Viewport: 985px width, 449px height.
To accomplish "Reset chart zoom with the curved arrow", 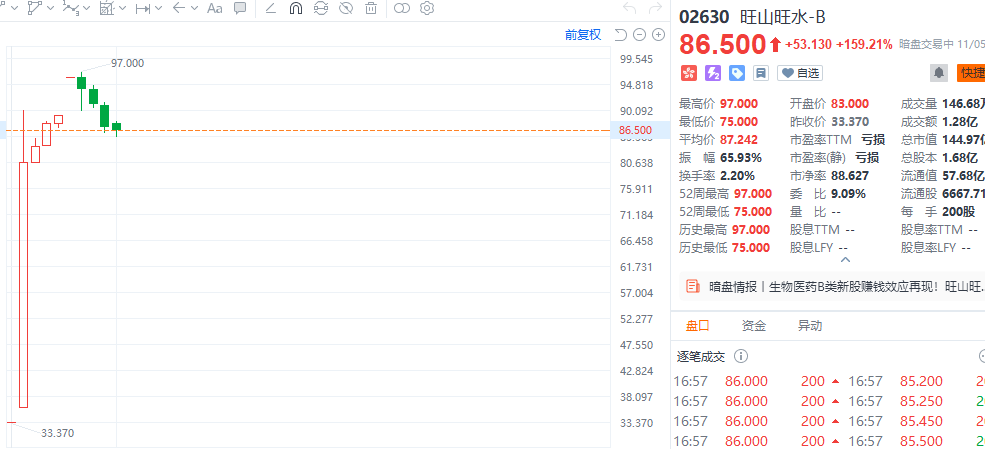I will 620,35.
